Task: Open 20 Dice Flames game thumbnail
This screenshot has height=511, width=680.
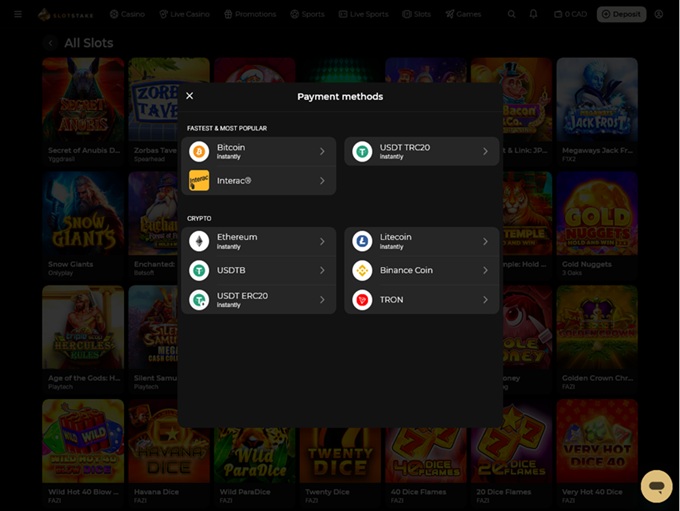Action: pos(511,441)
